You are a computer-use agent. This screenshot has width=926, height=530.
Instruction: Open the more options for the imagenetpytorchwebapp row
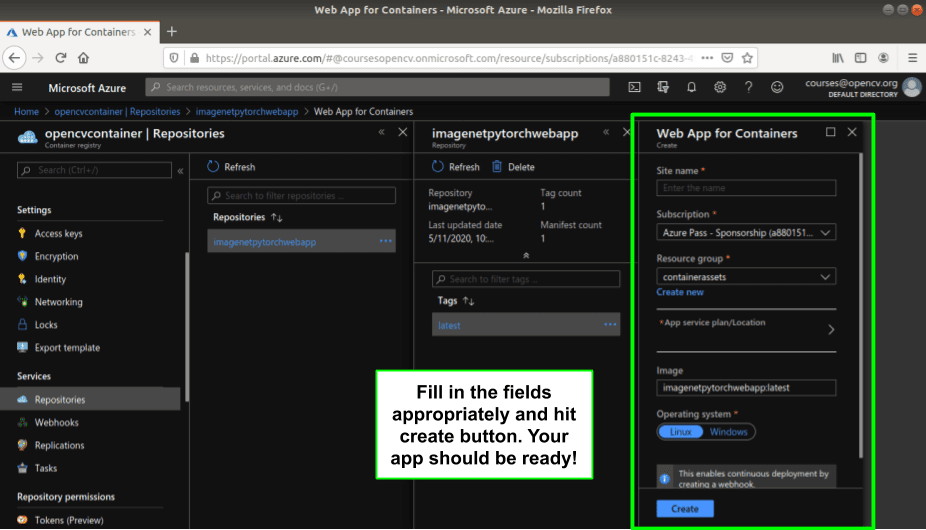386,241
